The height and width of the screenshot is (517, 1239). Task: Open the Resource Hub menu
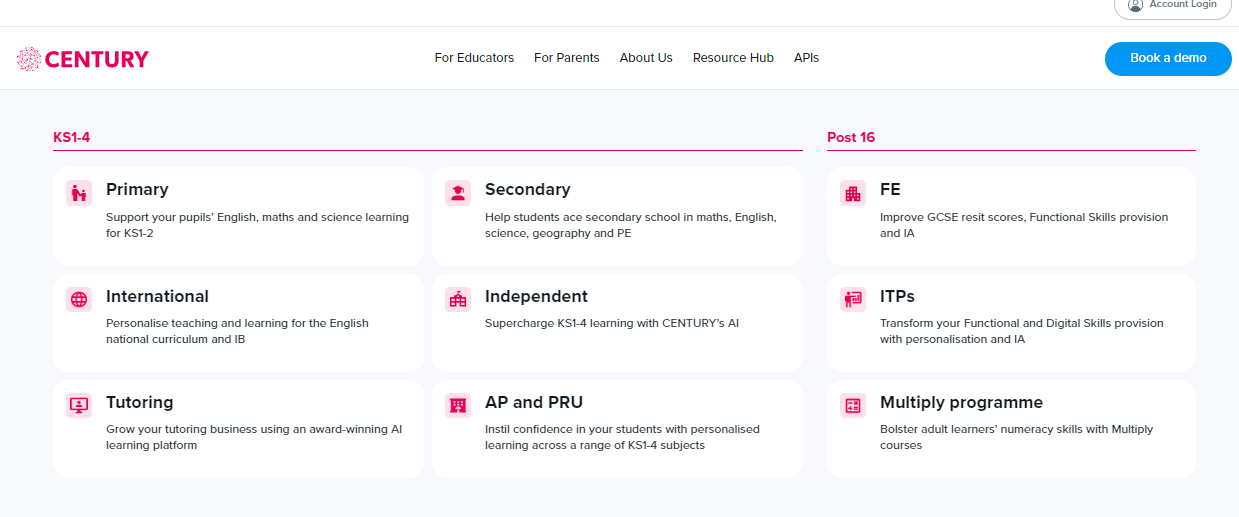[733, 58]
